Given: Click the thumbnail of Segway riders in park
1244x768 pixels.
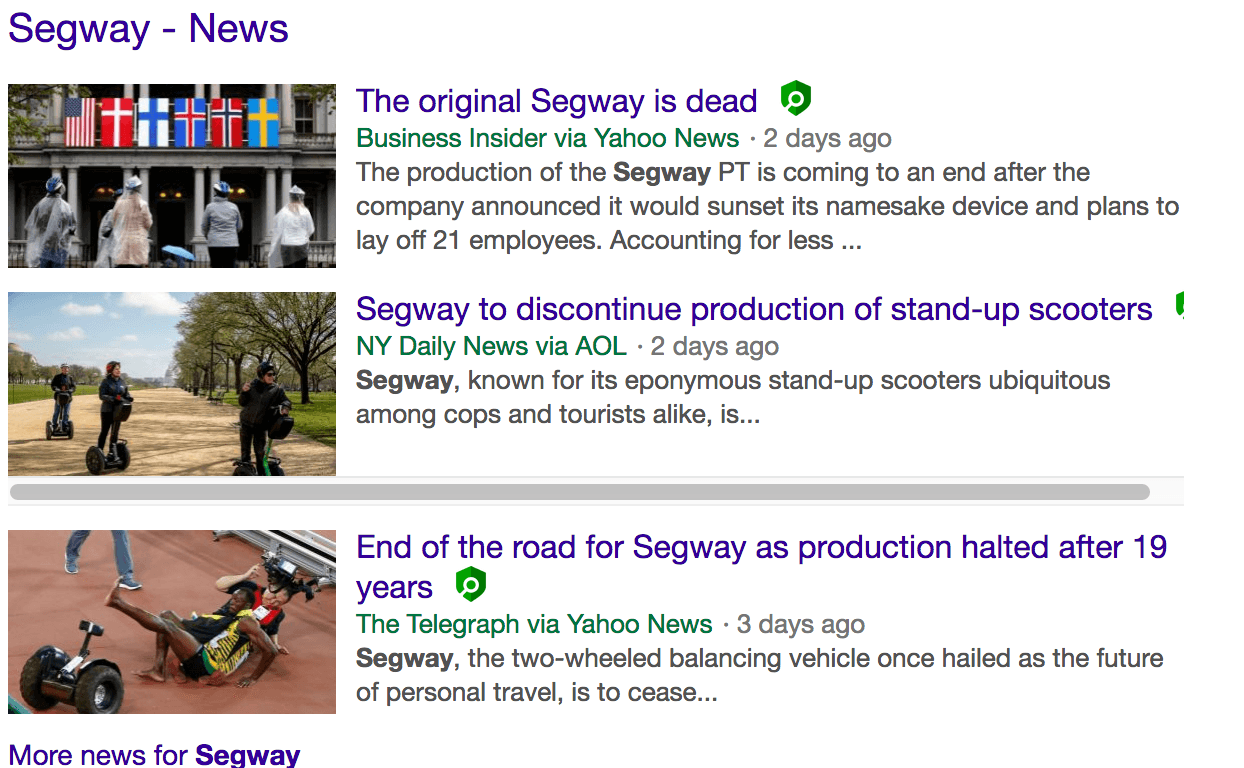Looking at the screenshot, I should click(172, 384).
